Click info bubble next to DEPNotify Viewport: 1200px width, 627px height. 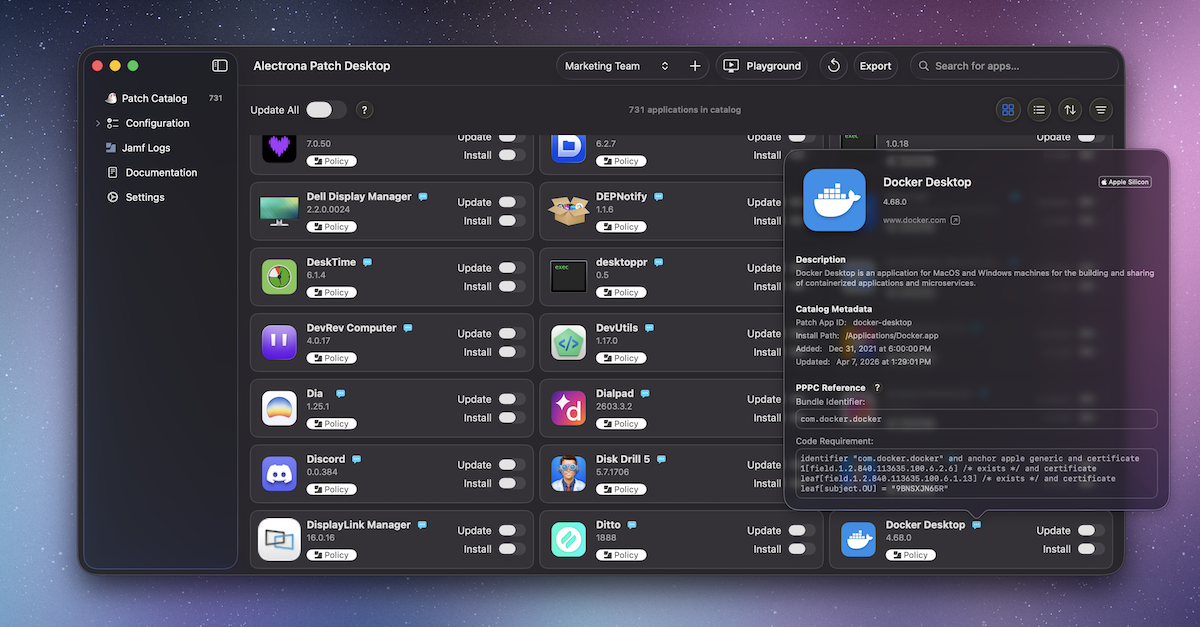658,197
